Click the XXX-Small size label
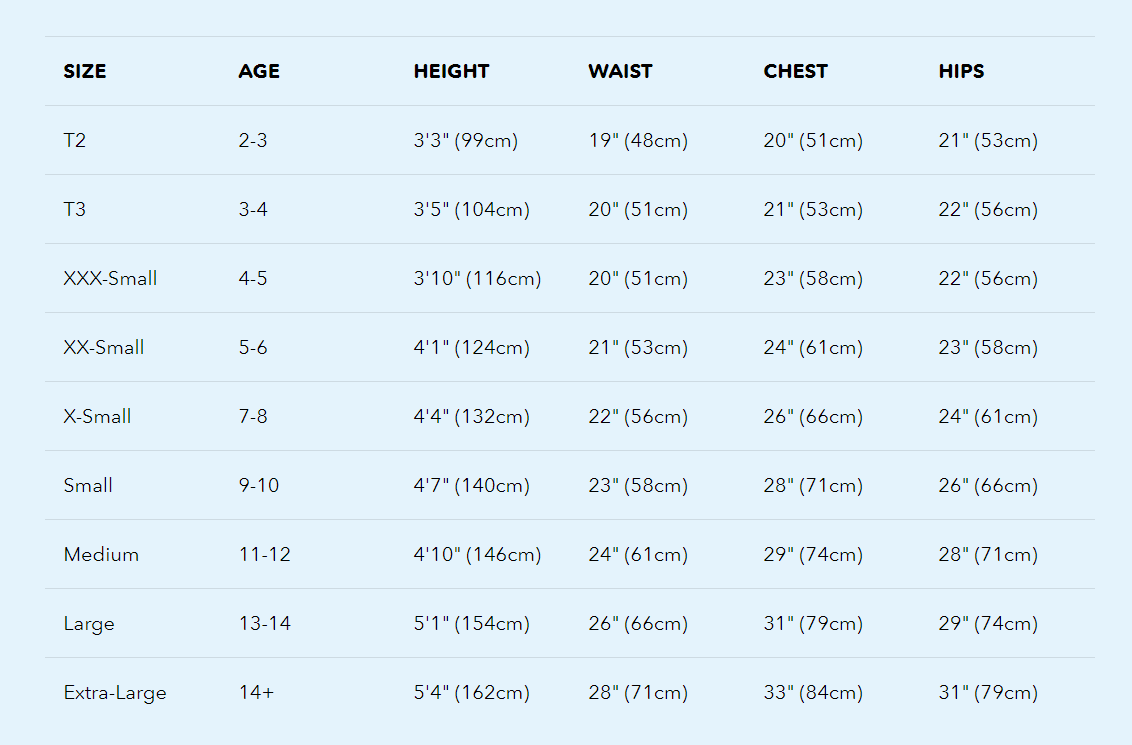The width and height of the screenshot is (1132, 745). [x=110, y=279]
